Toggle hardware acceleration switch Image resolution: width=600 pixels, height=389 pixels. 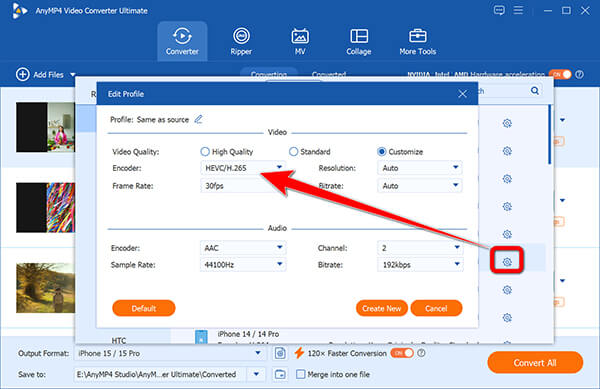coord(560,74)
